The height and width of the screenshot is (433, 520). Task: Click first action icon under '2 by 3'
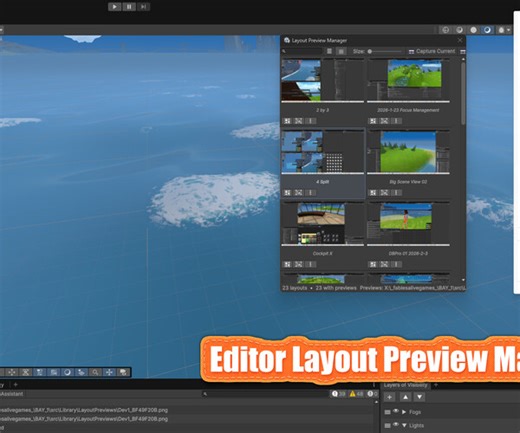pyautogui.click(x=287, y=121)
